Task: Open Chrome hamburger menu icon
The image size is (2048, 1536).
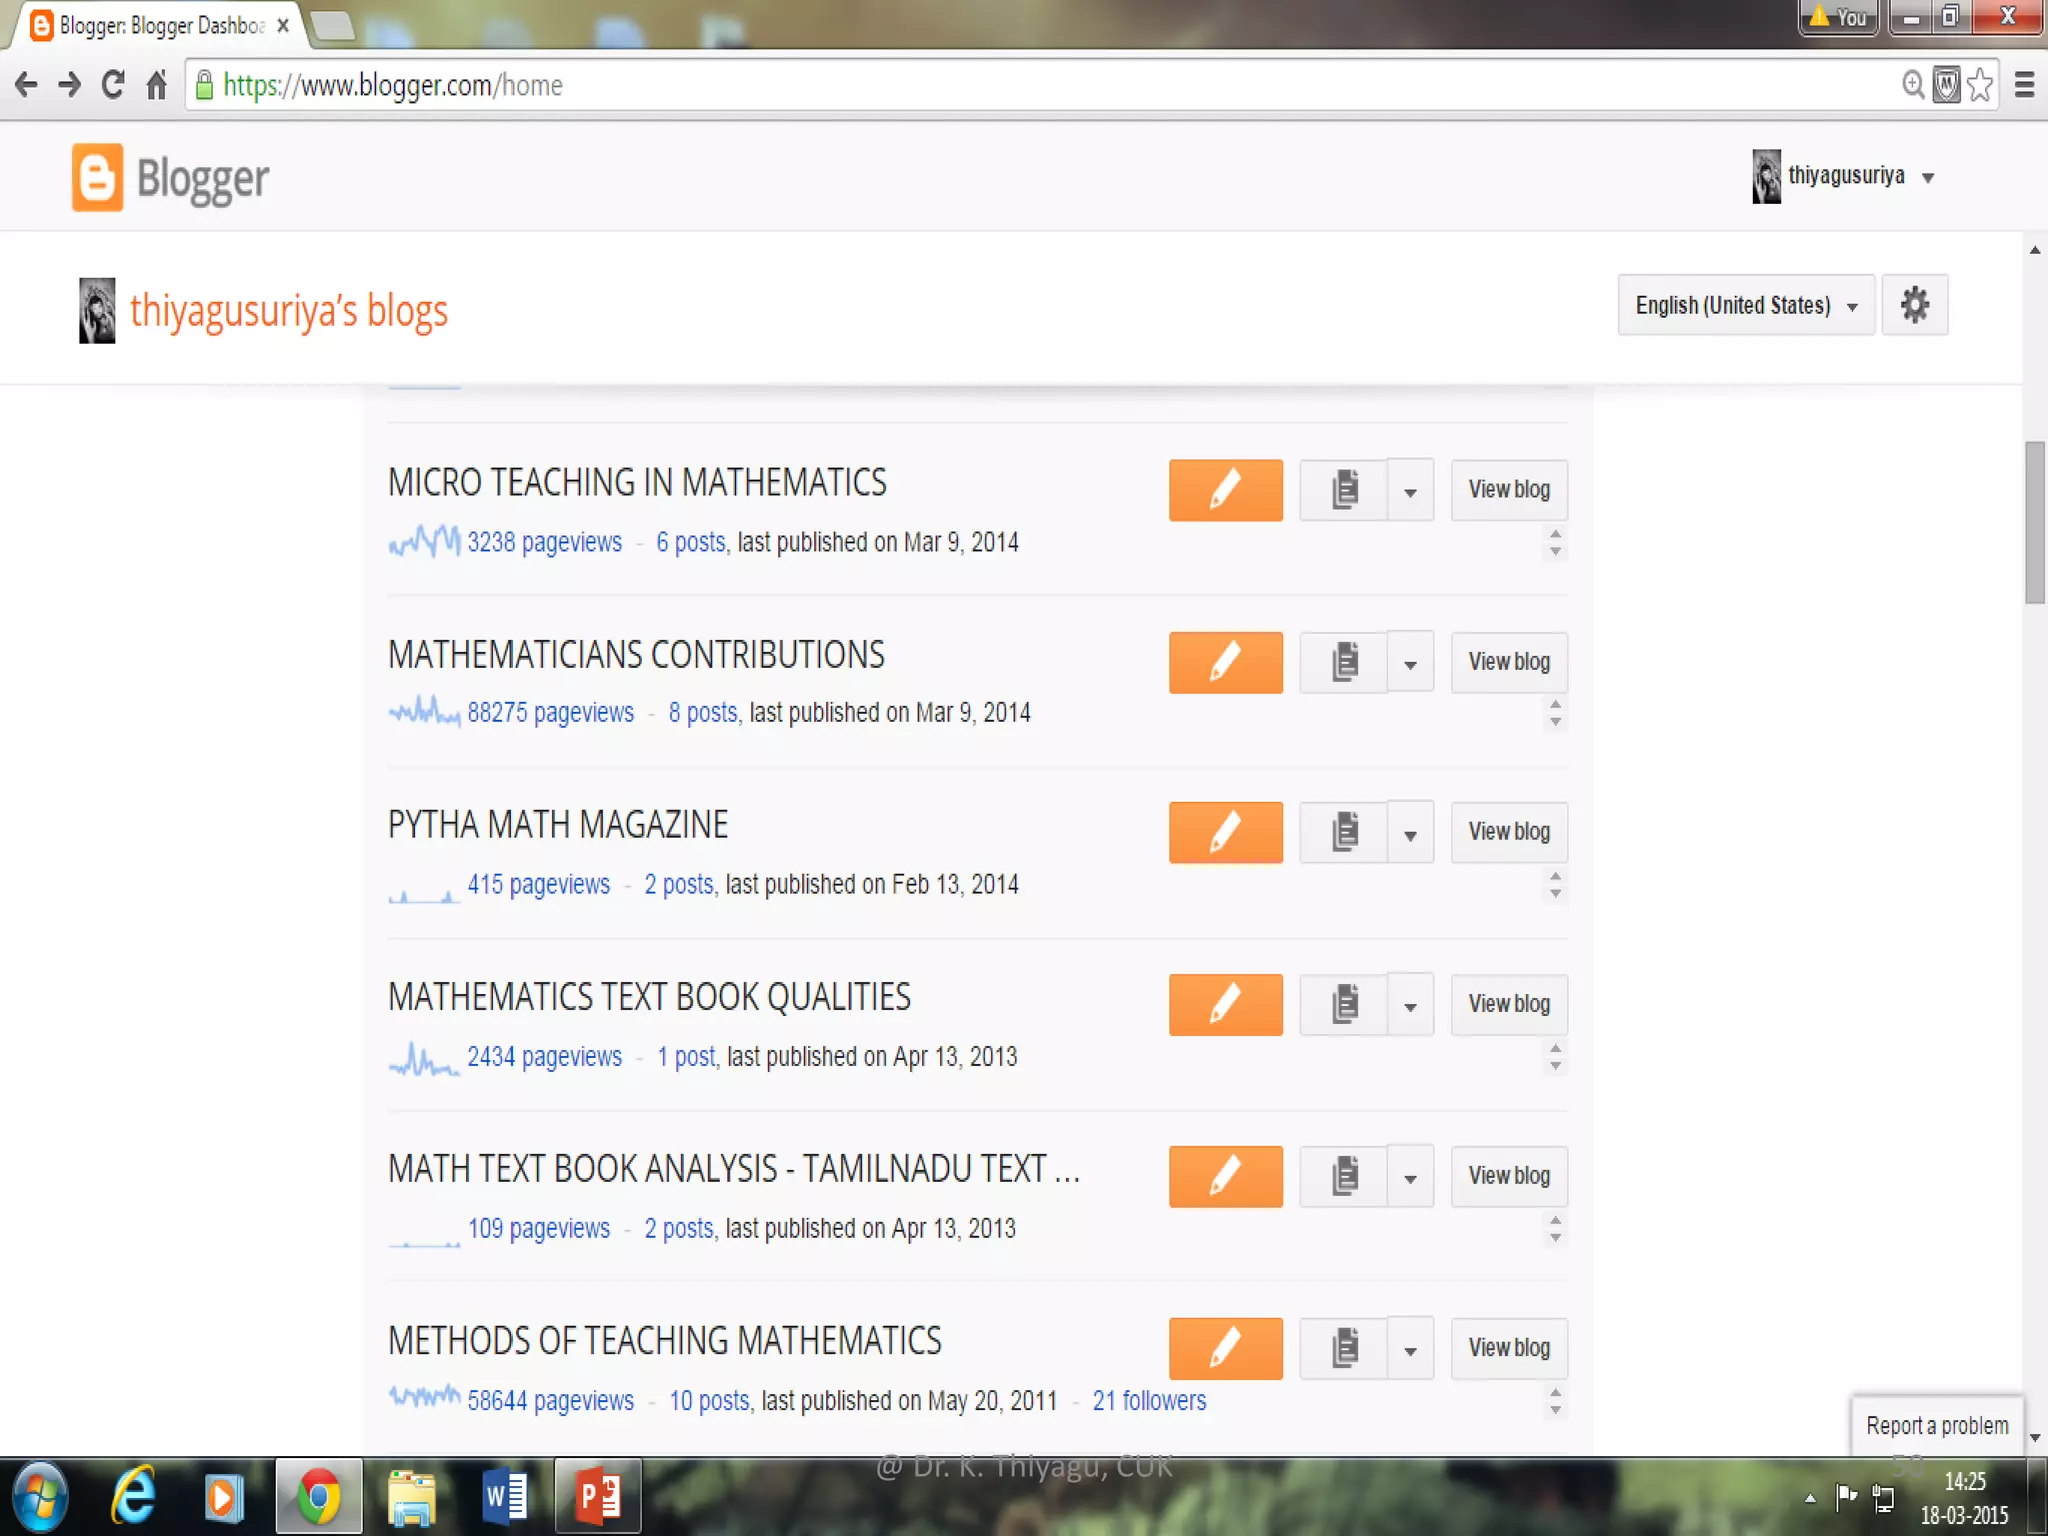Action: [2024, 85]
